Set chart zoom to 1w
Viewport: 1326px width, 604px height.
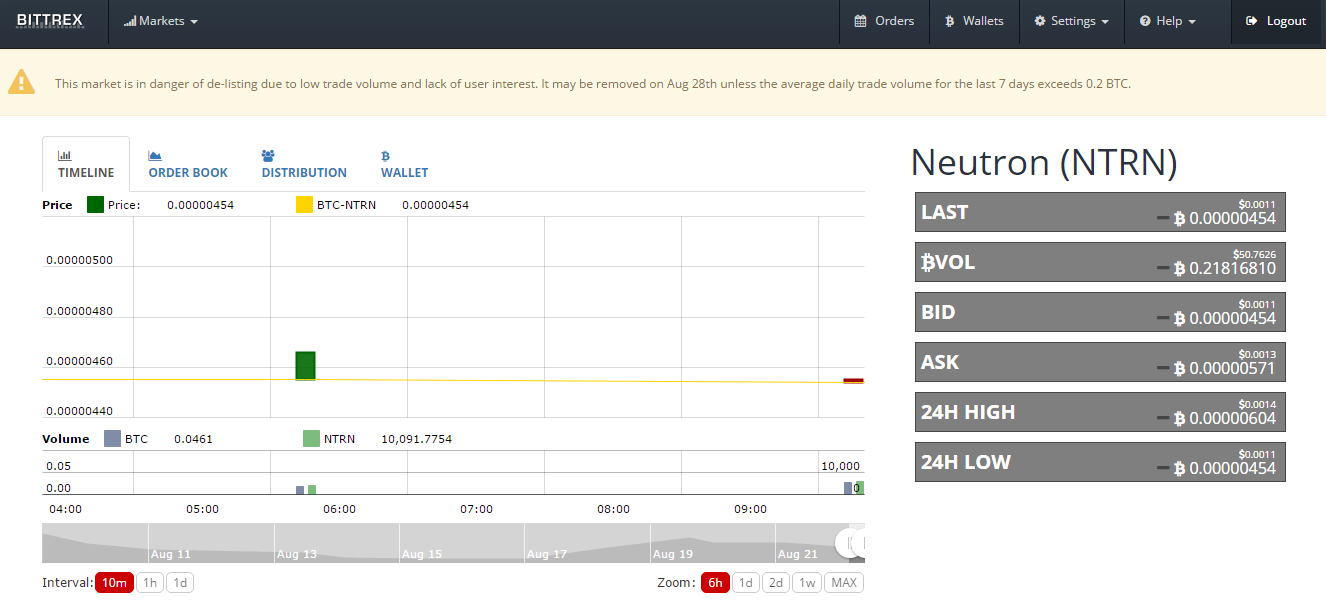point(807,583)
